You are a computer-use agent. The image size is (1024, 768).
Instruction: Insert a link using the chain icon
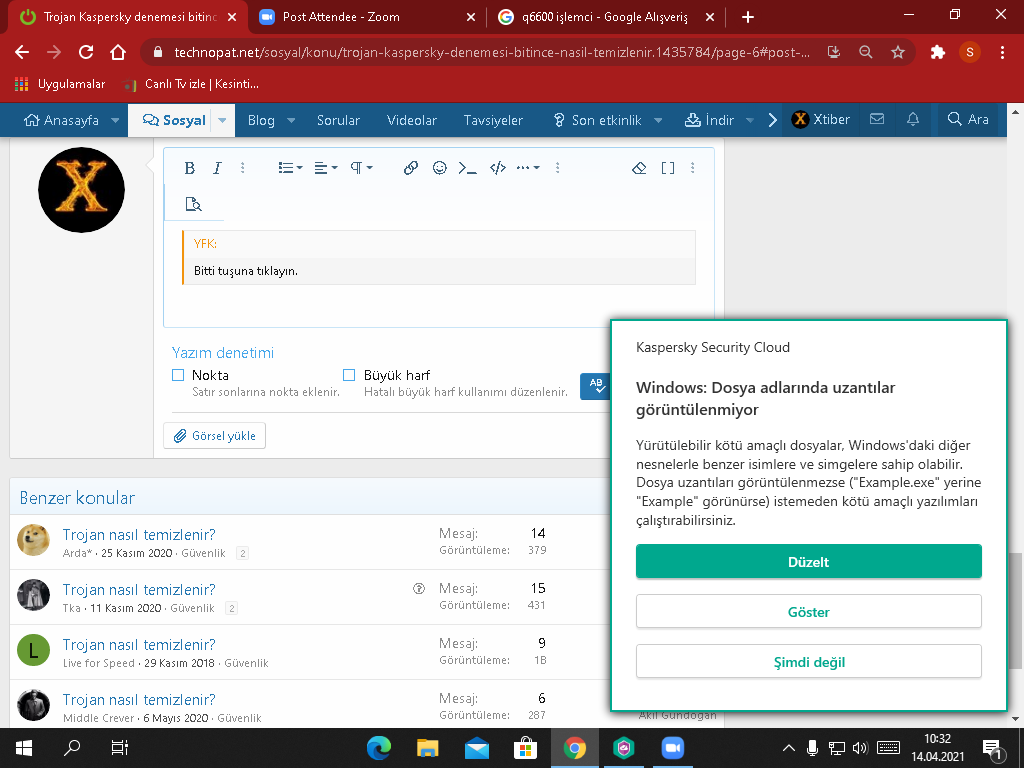[411, 168]
